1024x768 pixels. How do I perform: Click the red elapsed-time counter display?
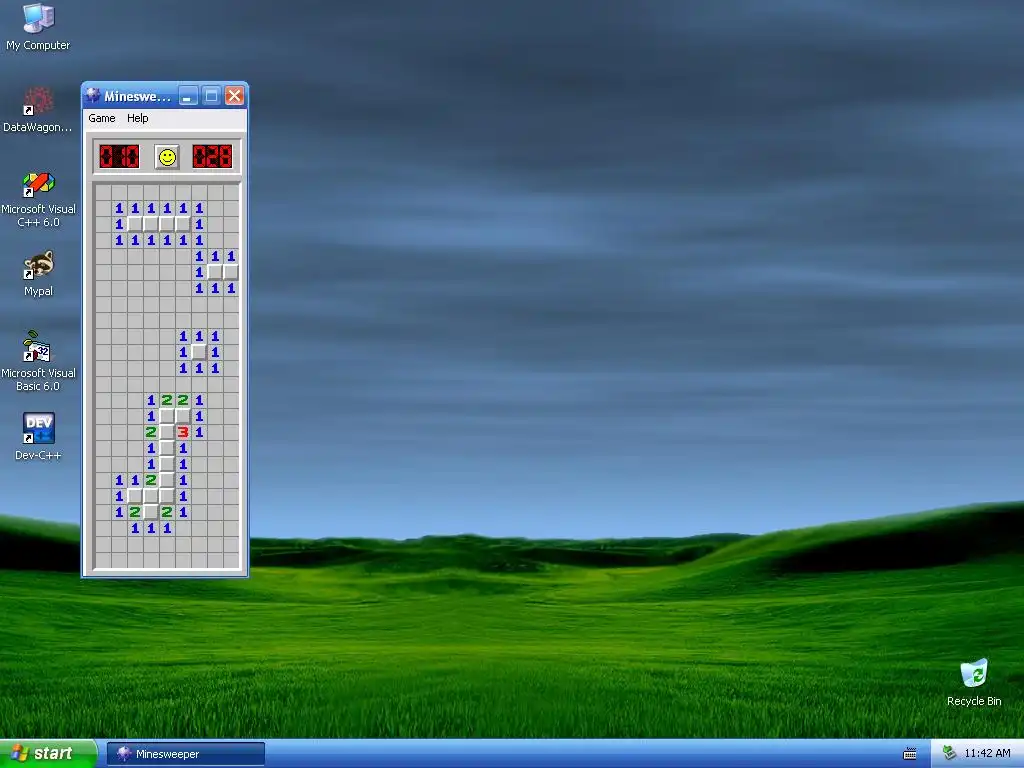(x=212, y=157)
